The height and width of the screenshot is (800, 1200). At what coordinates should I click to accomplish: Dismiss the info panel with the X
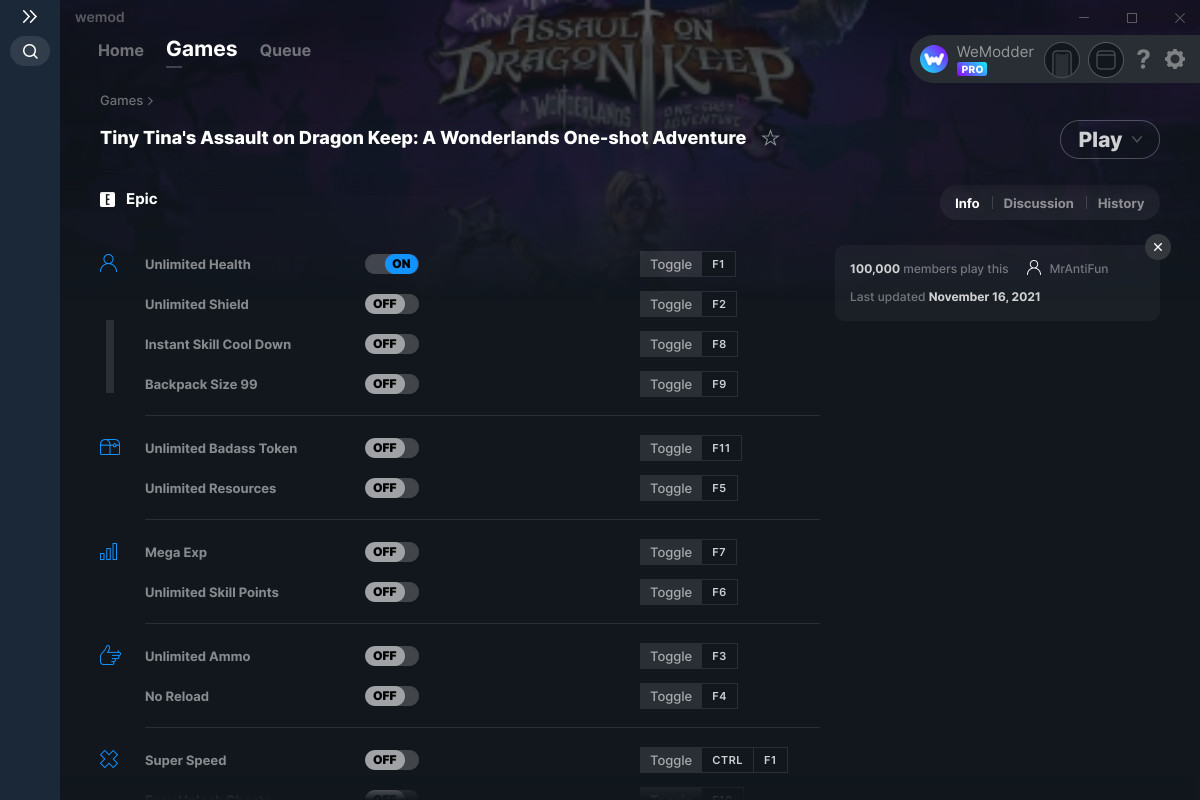[x=1157, y=247]
